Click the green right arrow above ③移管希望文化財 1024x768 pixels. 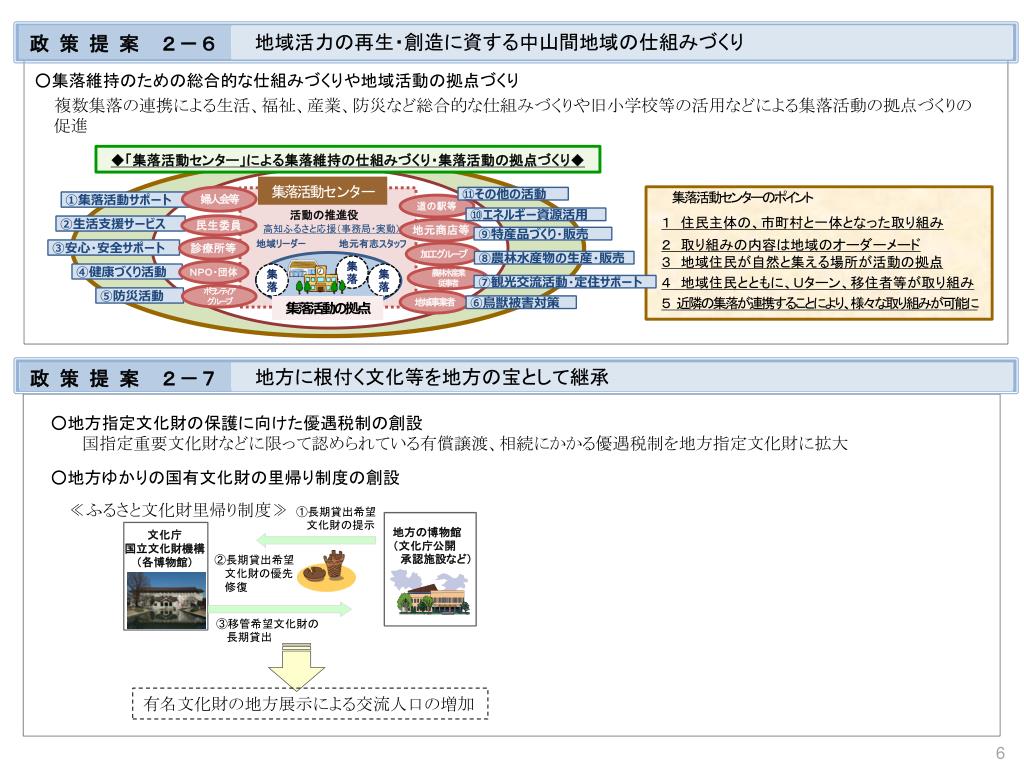click(280, 609)
